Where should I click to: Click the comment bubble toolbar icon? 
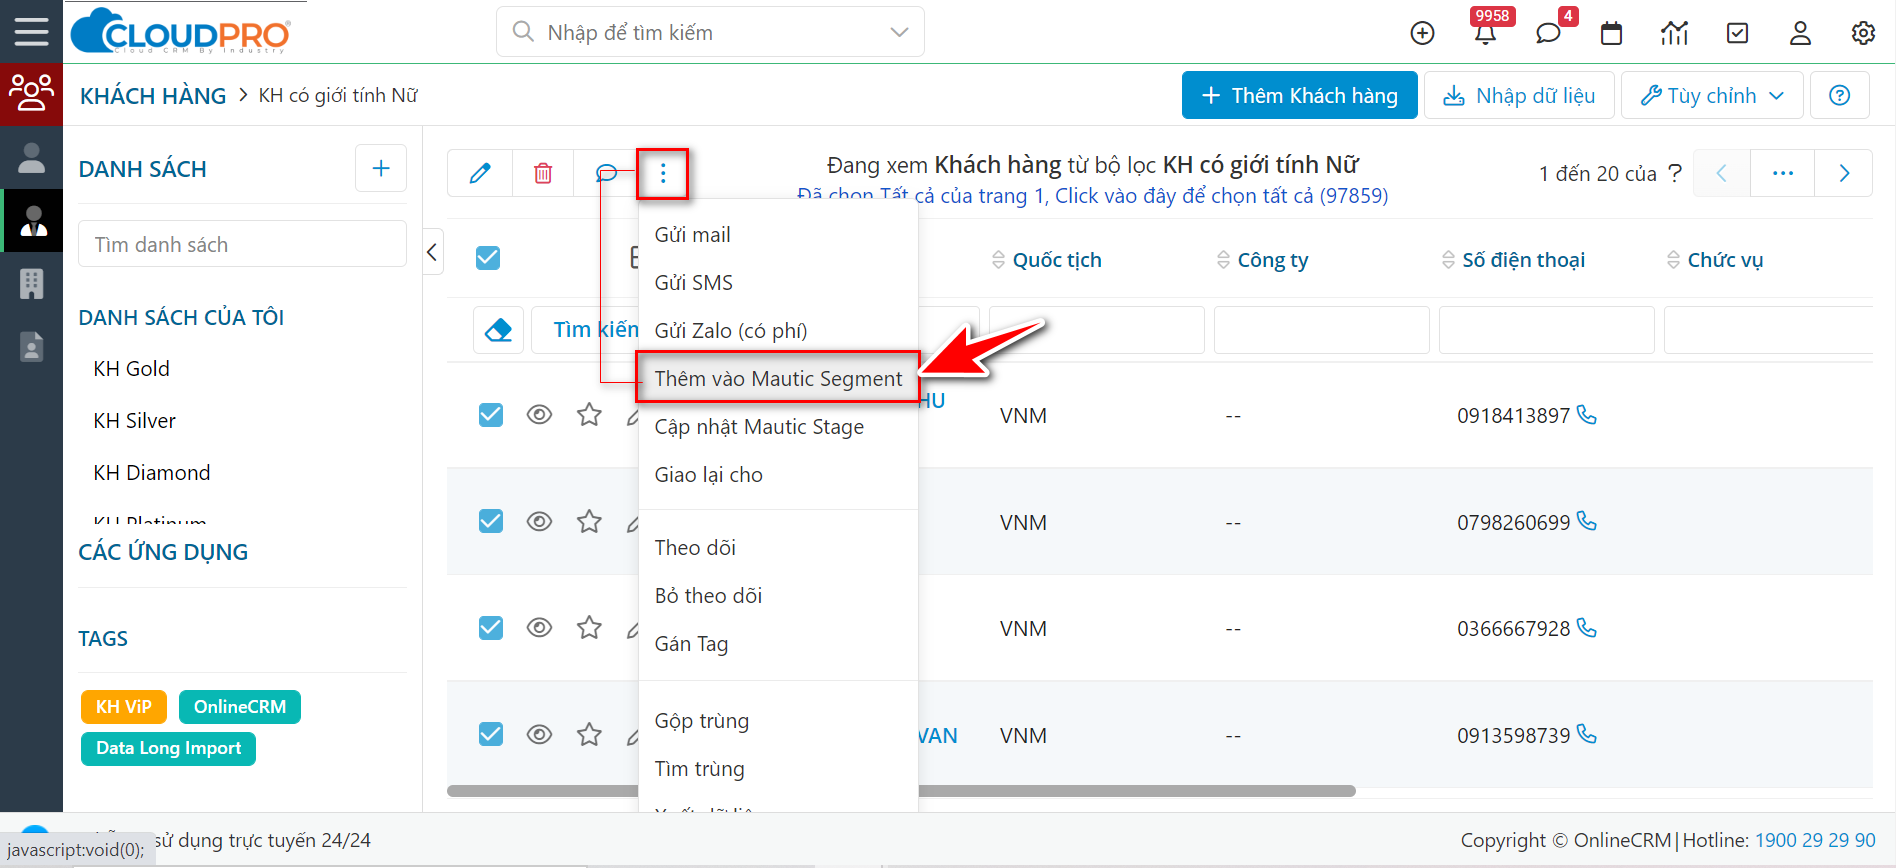(606, 173)
